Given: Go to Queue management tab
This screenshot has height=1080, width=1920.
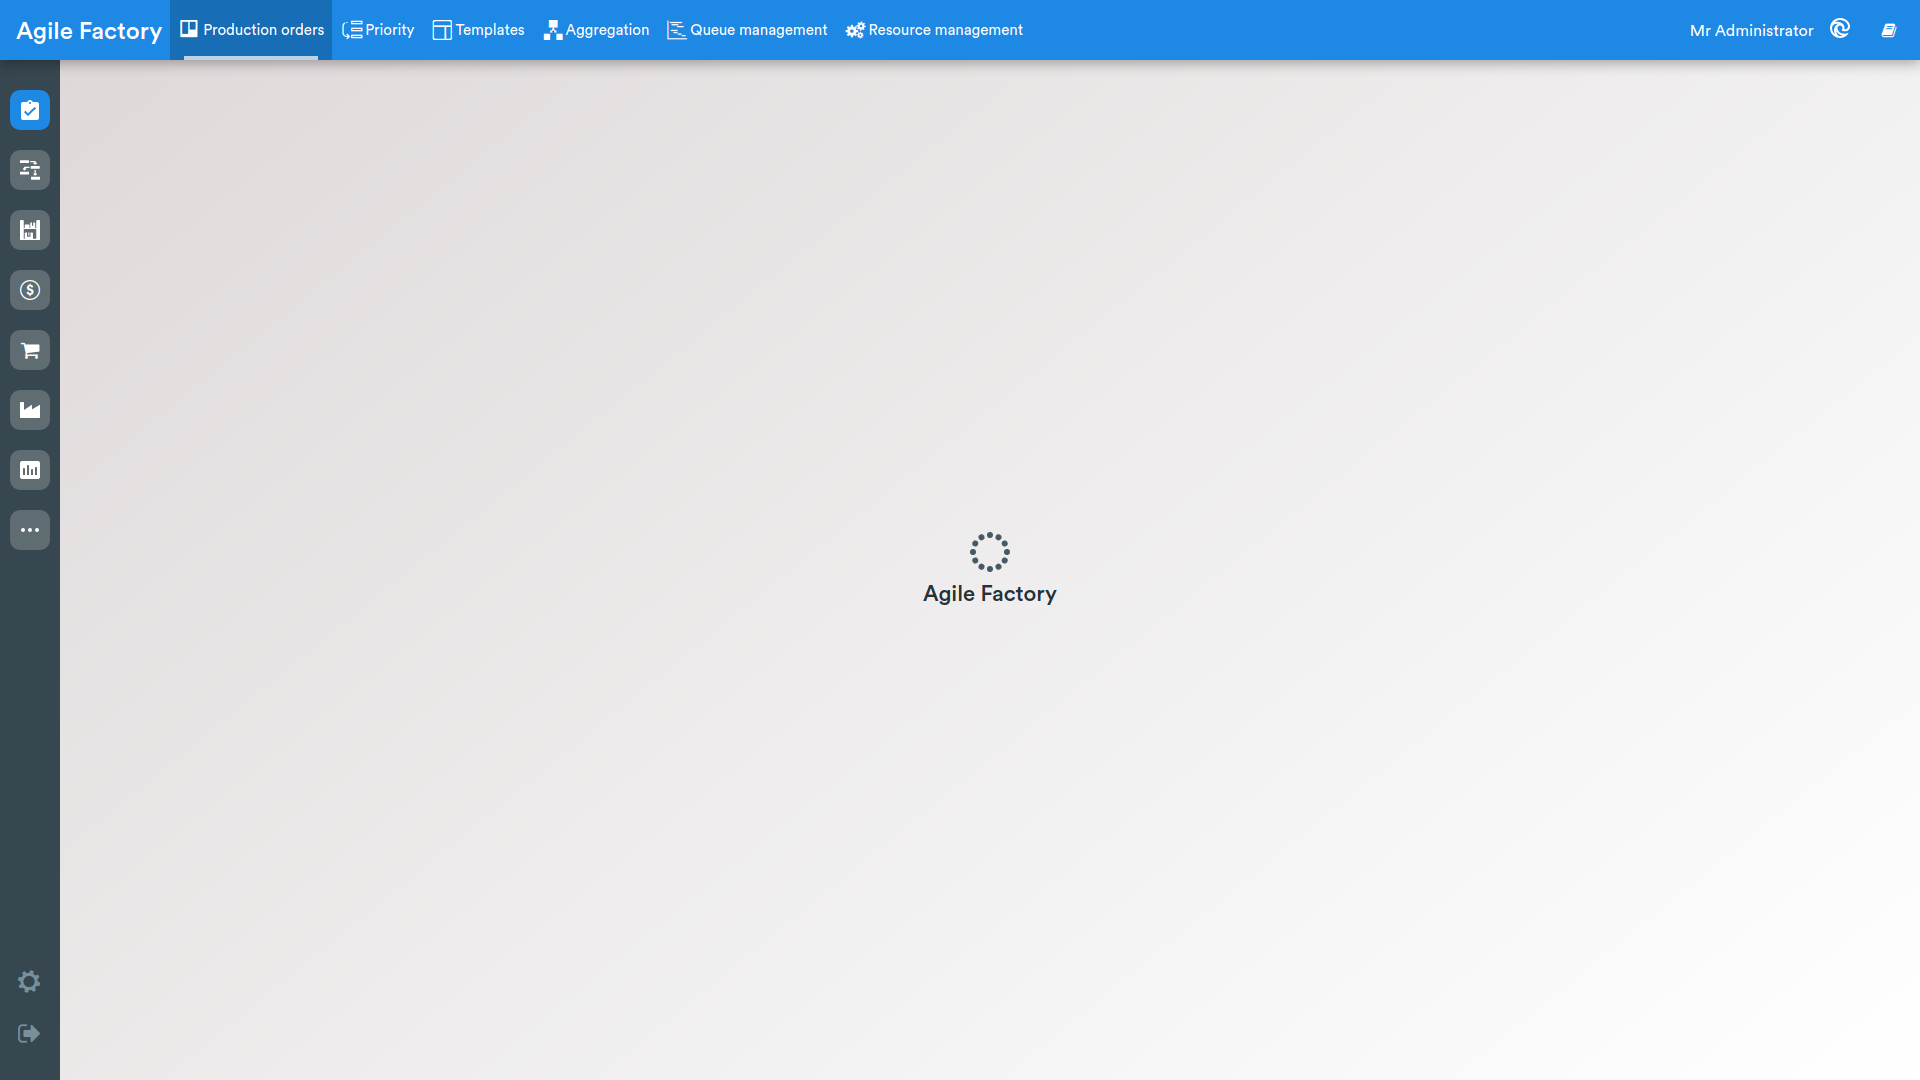Looking at the screenshot, I should click(x=747, y=30).
